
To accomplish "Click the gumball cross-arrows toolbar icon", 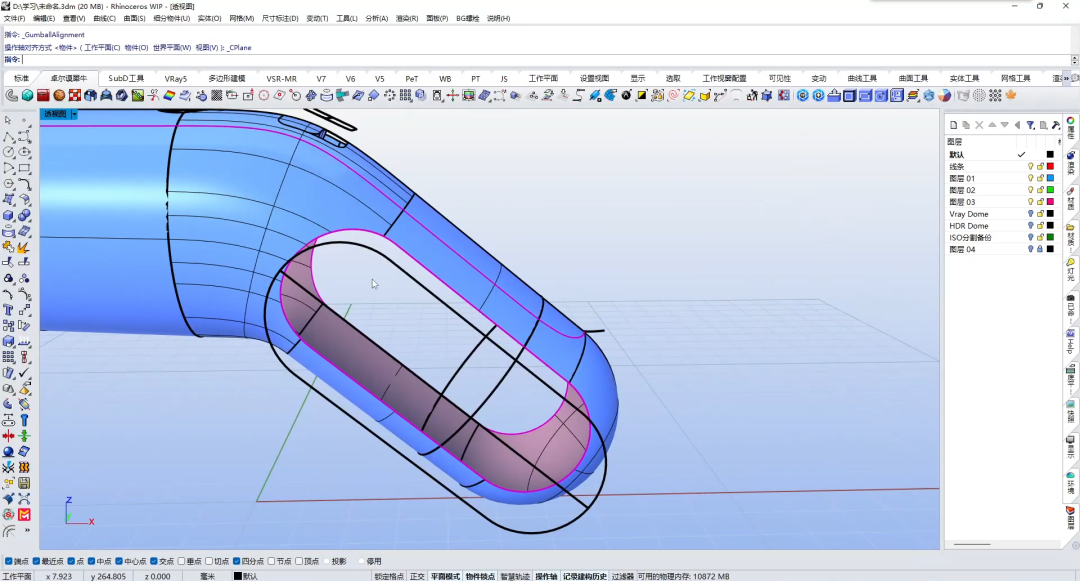I will pyautogui.click(x=453, y=96).
